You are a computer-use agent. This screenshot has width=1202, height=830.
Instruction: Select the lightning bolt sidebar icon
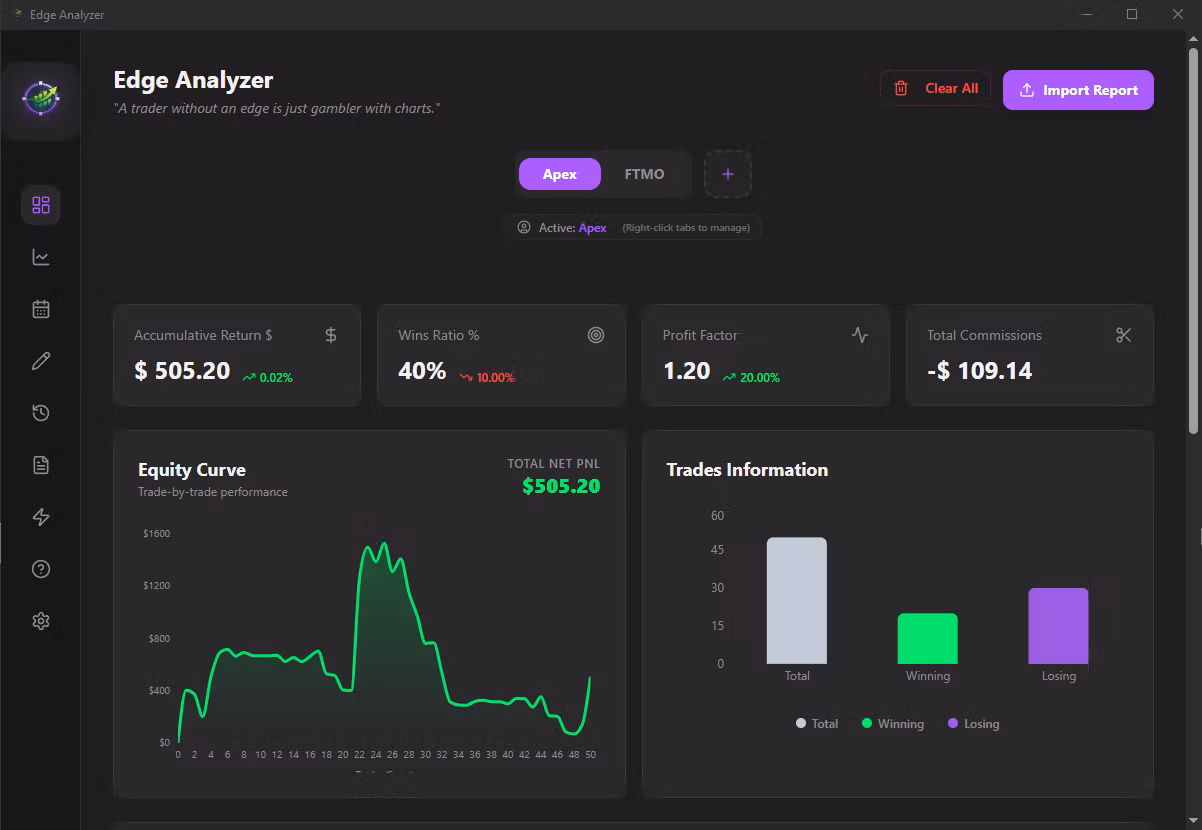coord(41,517)
